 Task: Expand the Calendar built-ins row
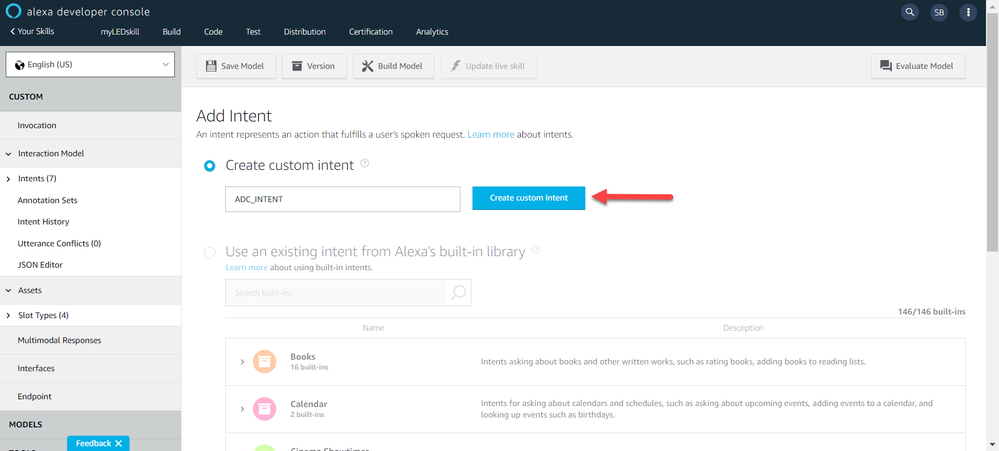pyautogui.click(x=242, y=409)
